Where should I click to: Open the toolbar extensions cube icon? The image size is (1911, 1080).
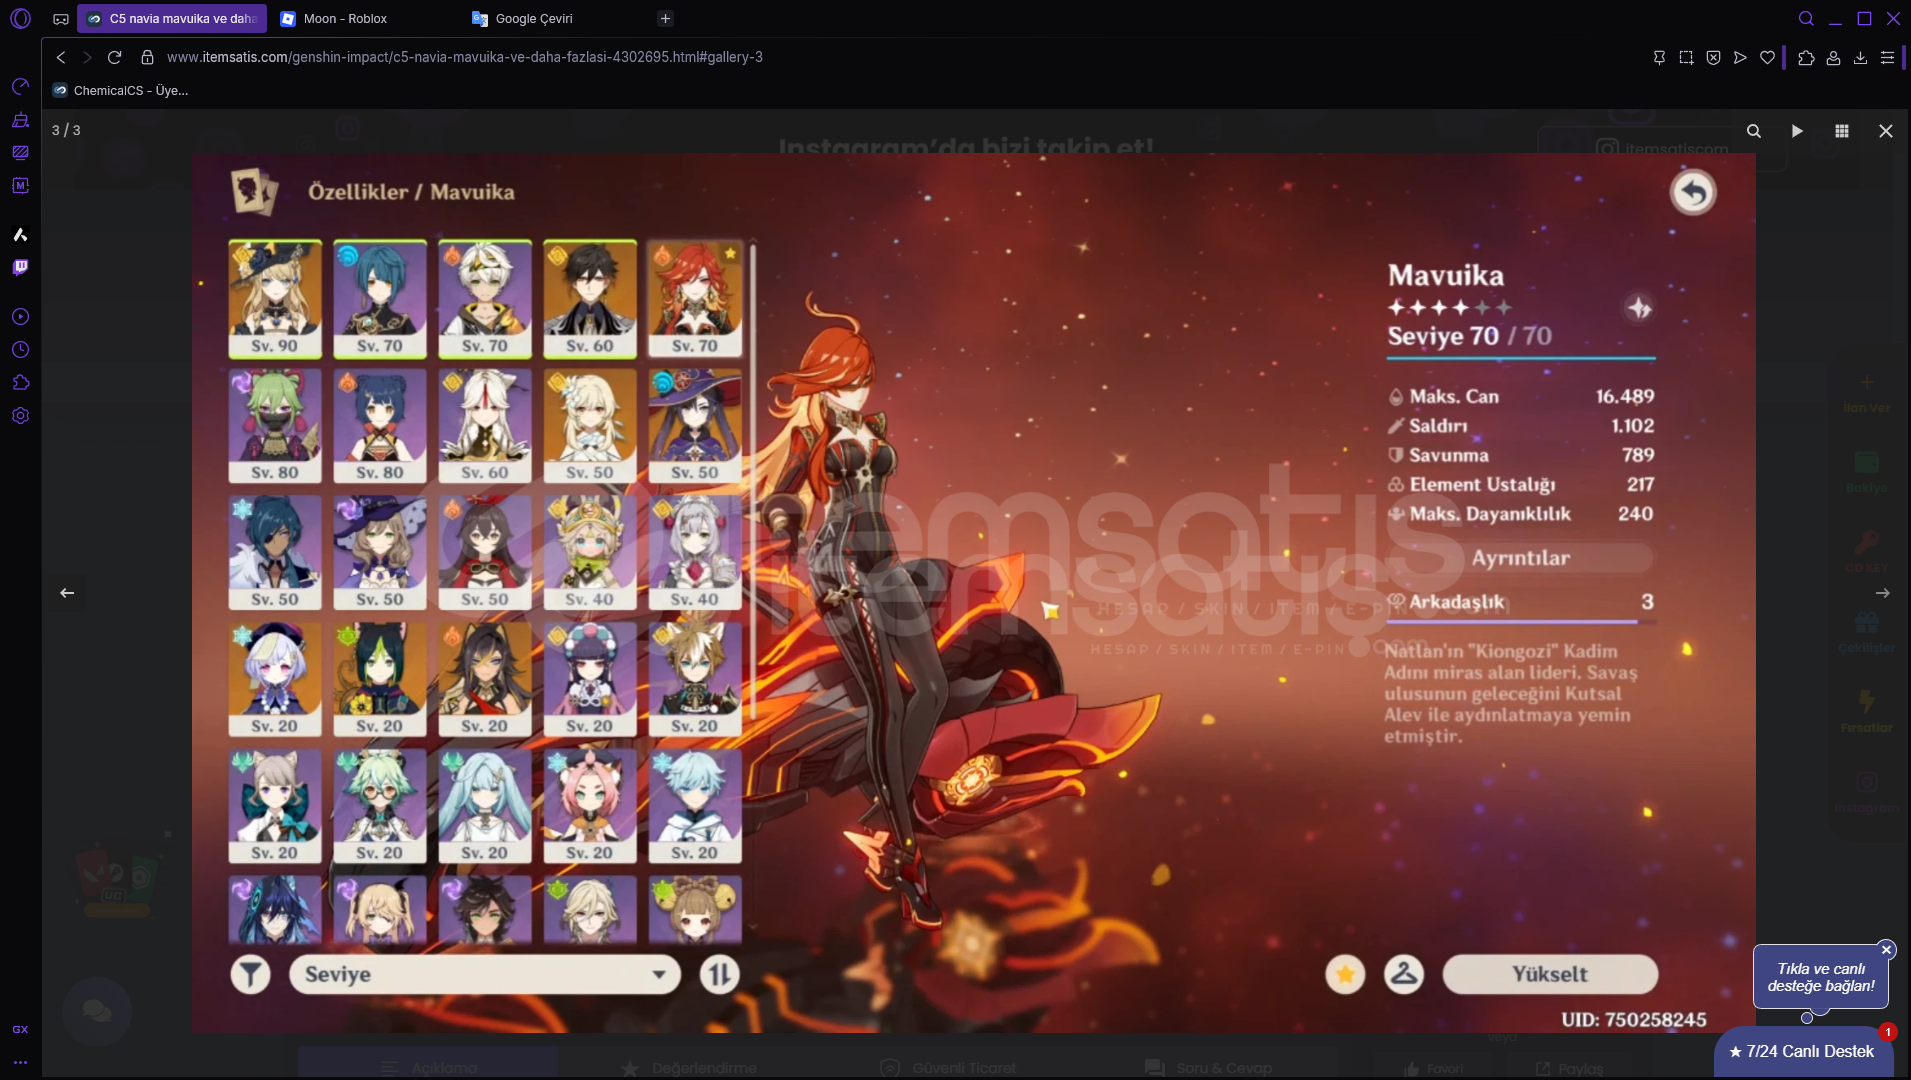[1806, 57]
